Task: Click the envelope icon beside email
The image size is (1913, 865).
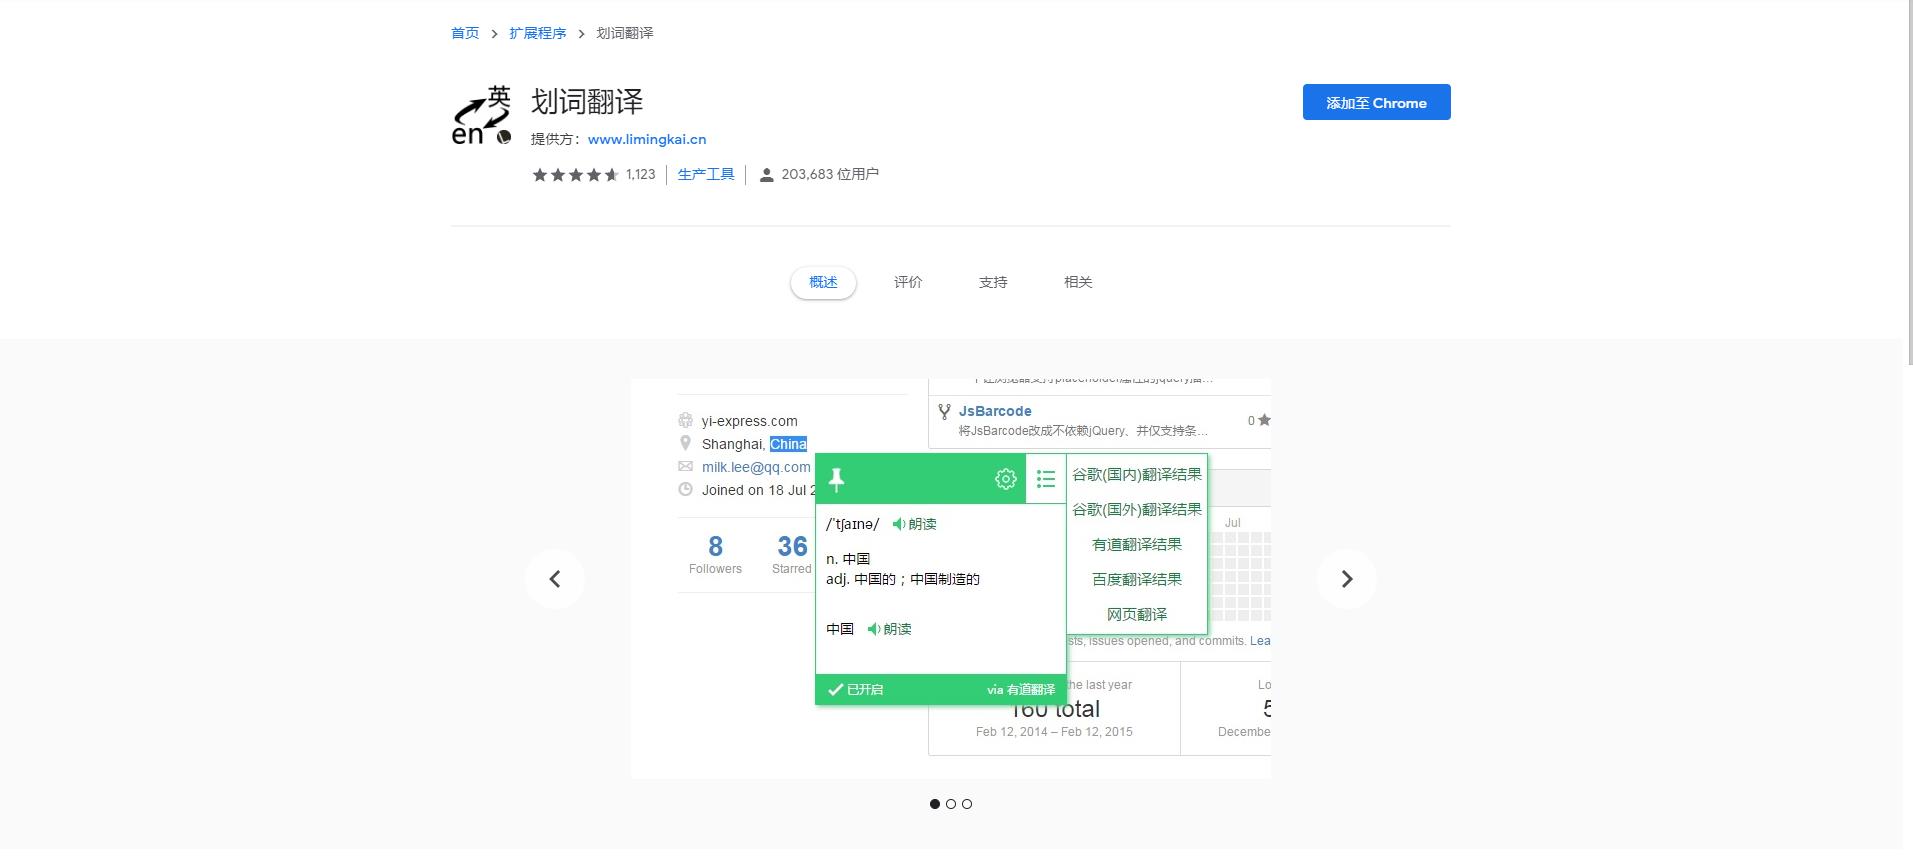Action: [x=685, y=466]
